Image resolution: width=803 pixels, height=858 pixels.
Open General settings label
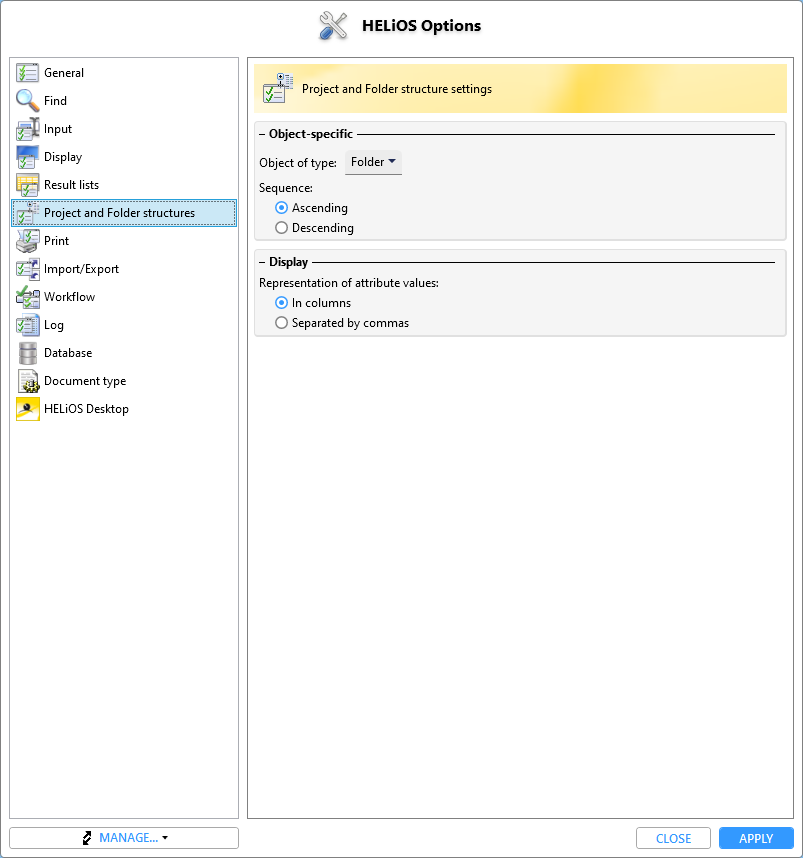click(x=64, y=73)
